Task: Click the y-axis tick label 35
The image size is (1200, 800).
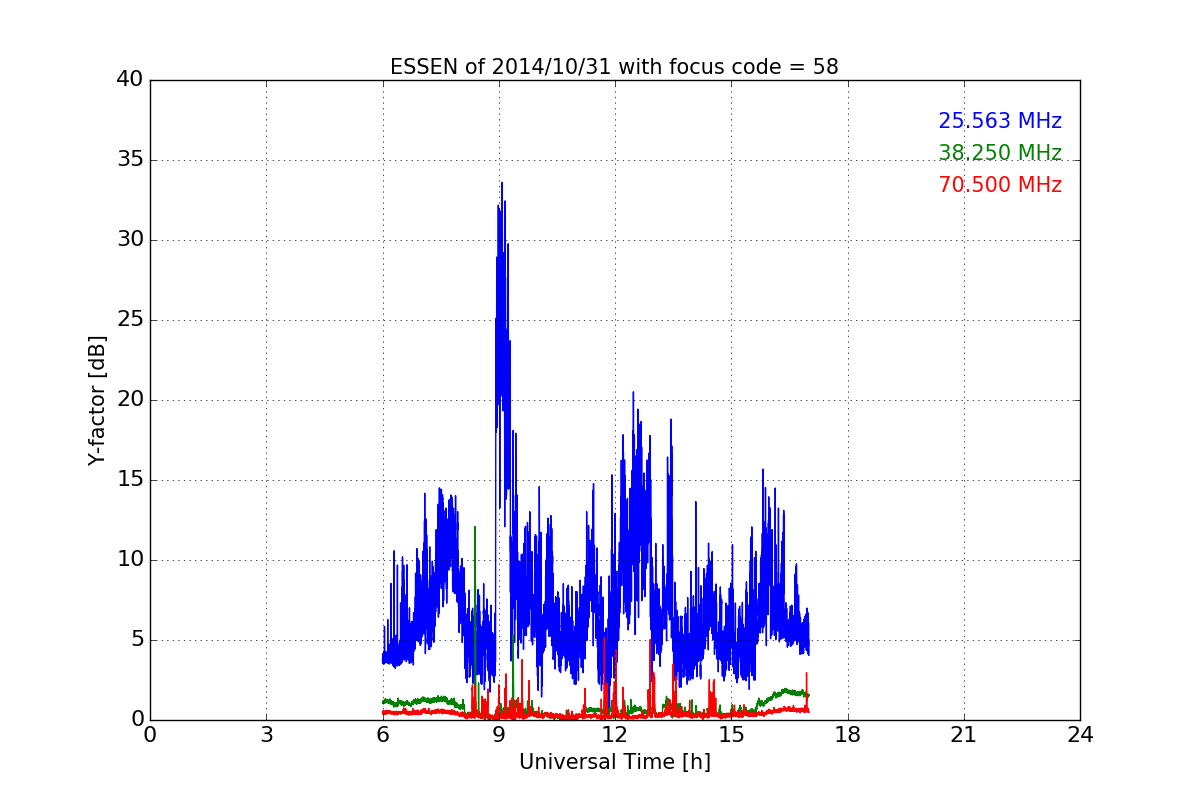Action: pyautogui.click(x=129, y=160)
